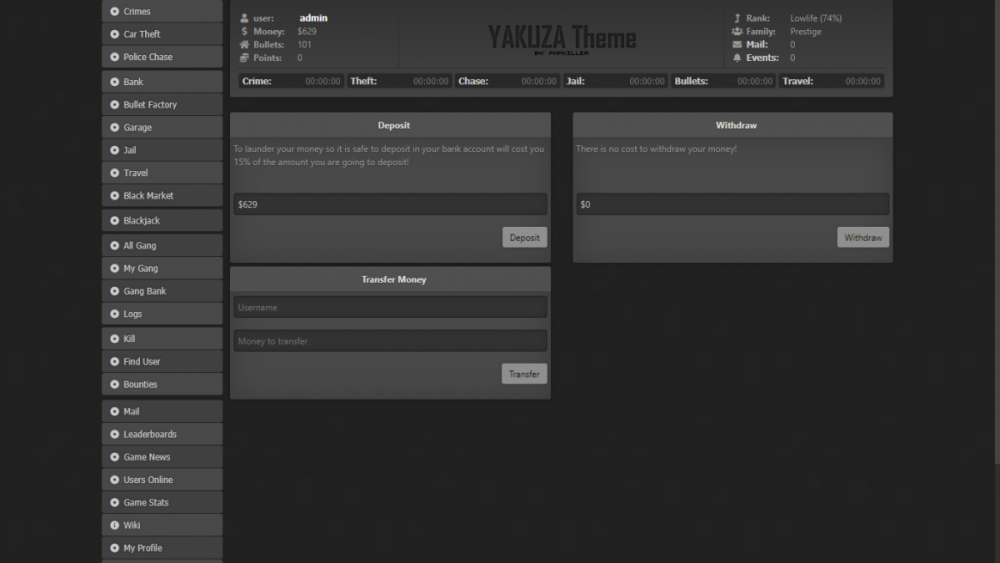Screen dimensions: 1000x563
Task: Select Blackjack from the sidebar
Action: tap(141, 221)
